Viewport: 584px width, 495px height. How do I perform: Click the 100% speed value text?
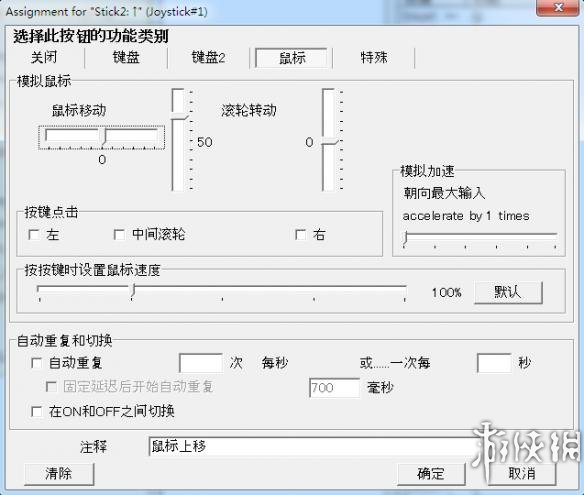tap(446, 293)
